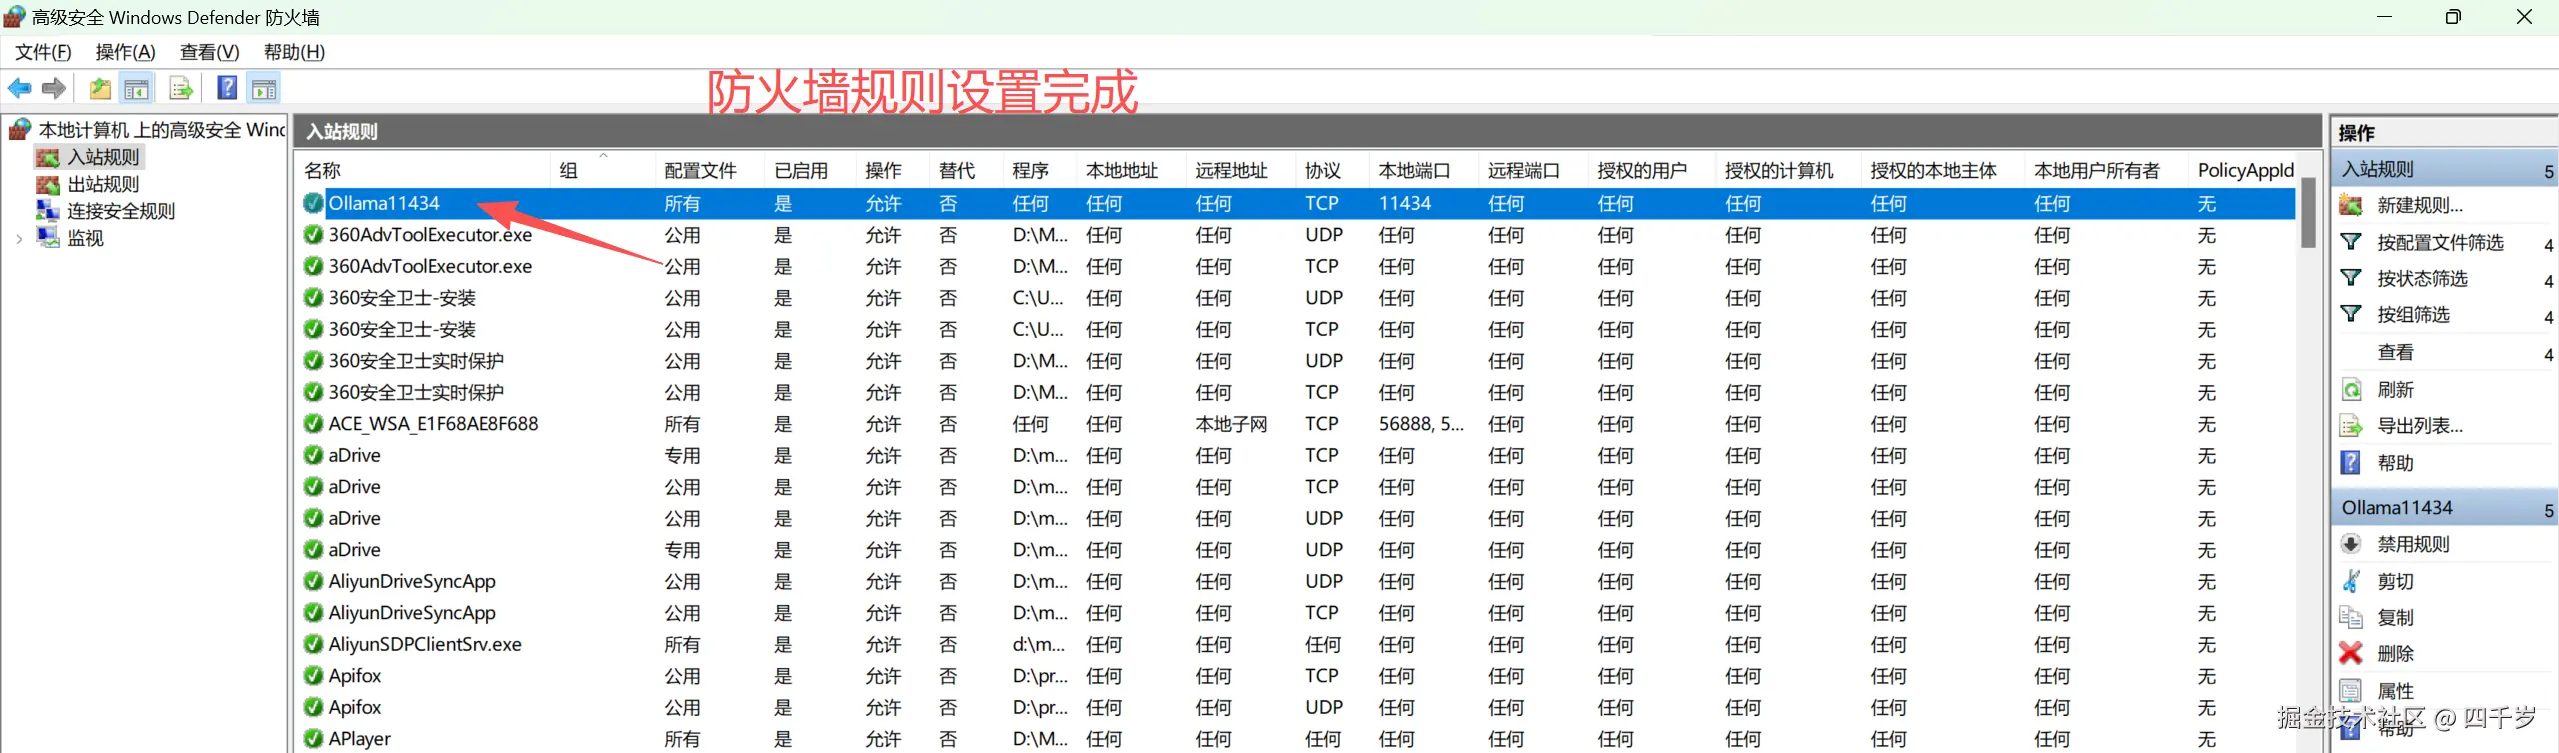2559x753 pixels.
Task: Expand the 监视 tree node
Action: (x=19, y=238)
